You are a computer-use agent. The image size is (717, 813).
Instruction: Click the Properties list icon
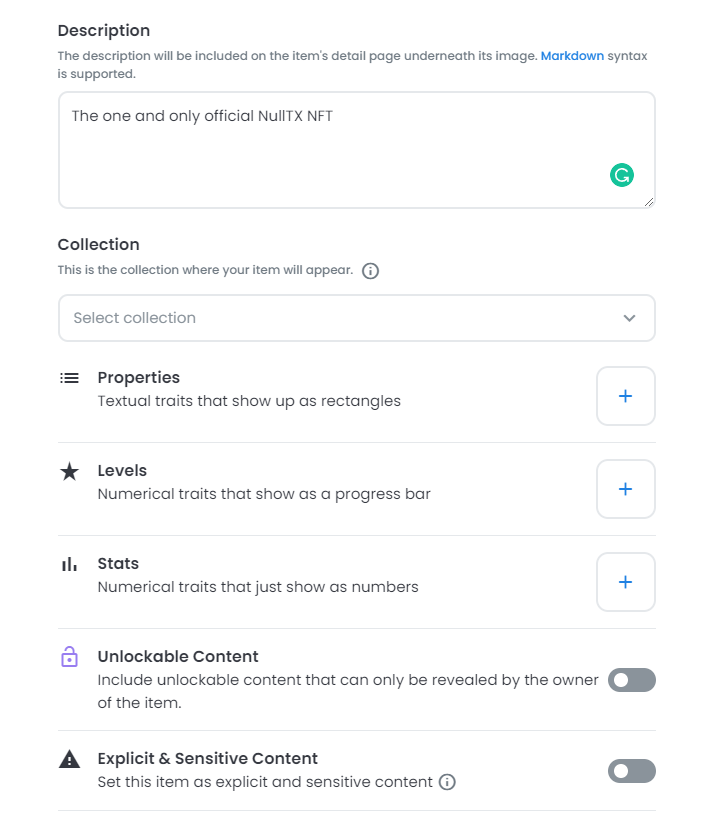[69, 378]
